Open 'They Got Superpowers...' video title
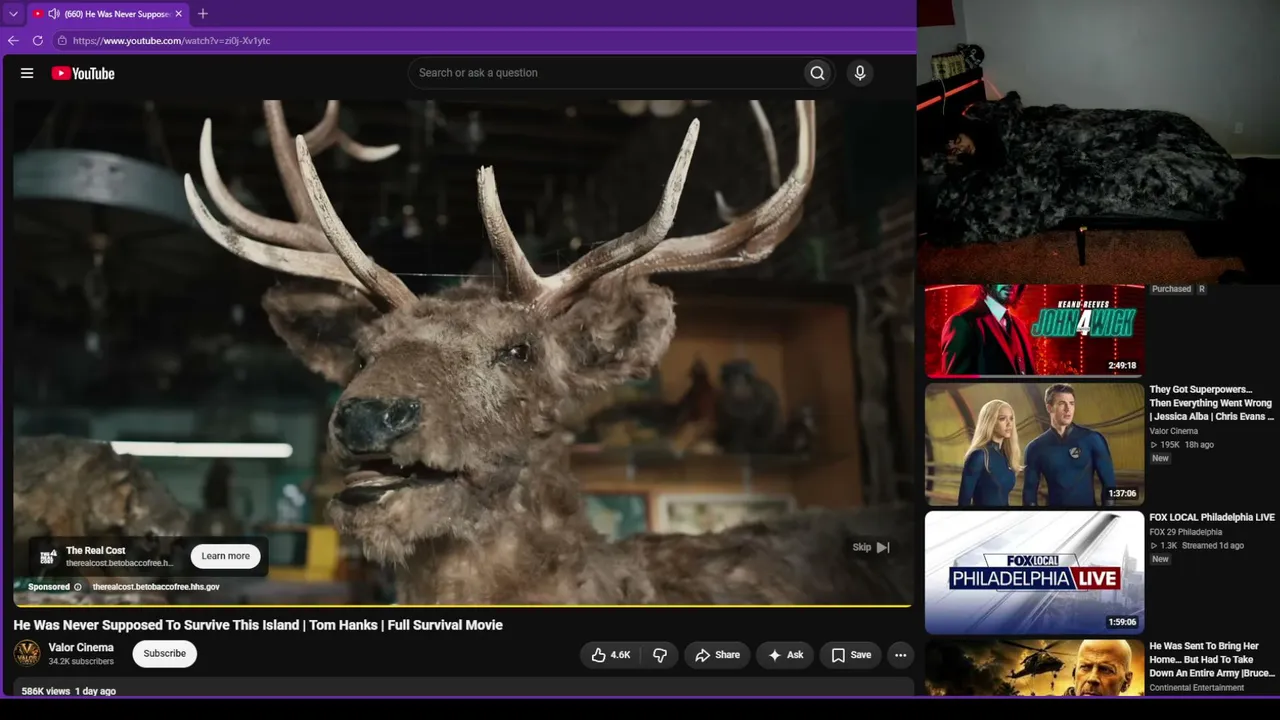The image size is (1280, 720). click(1212, 403)
